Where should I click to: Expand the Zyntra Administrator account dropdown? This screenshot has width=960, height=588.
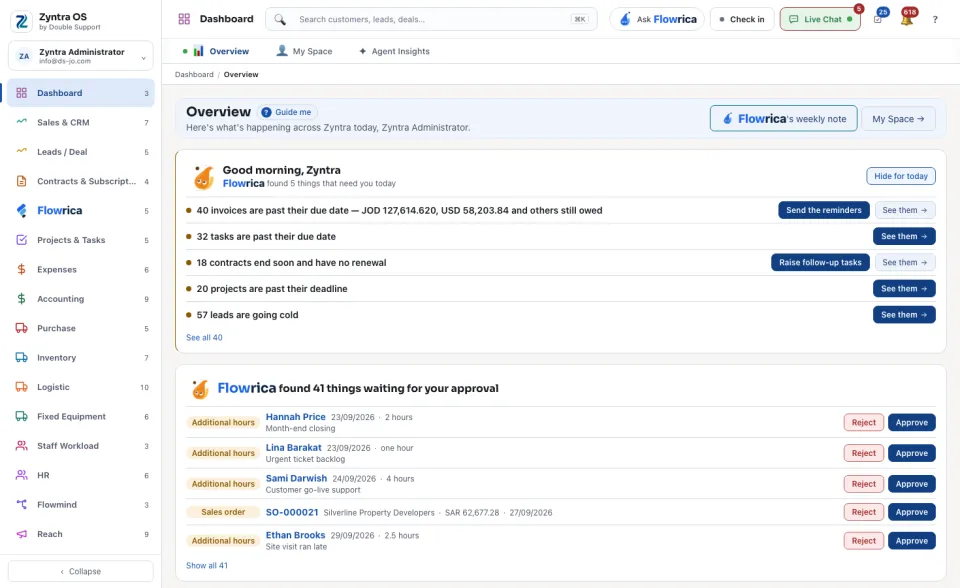[x=81, y=56]
